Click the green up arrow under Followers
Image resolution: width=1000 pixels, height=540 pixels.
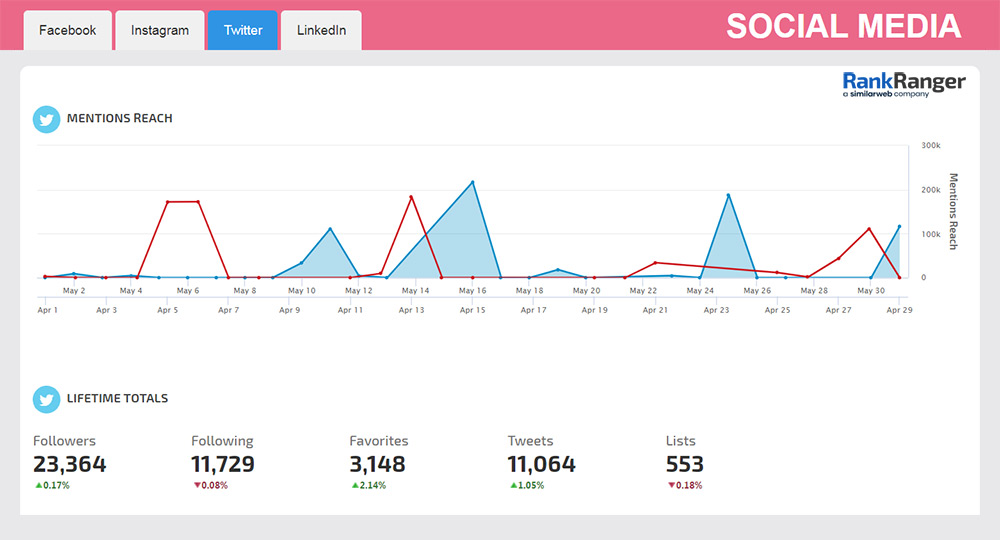pos(38,486)
